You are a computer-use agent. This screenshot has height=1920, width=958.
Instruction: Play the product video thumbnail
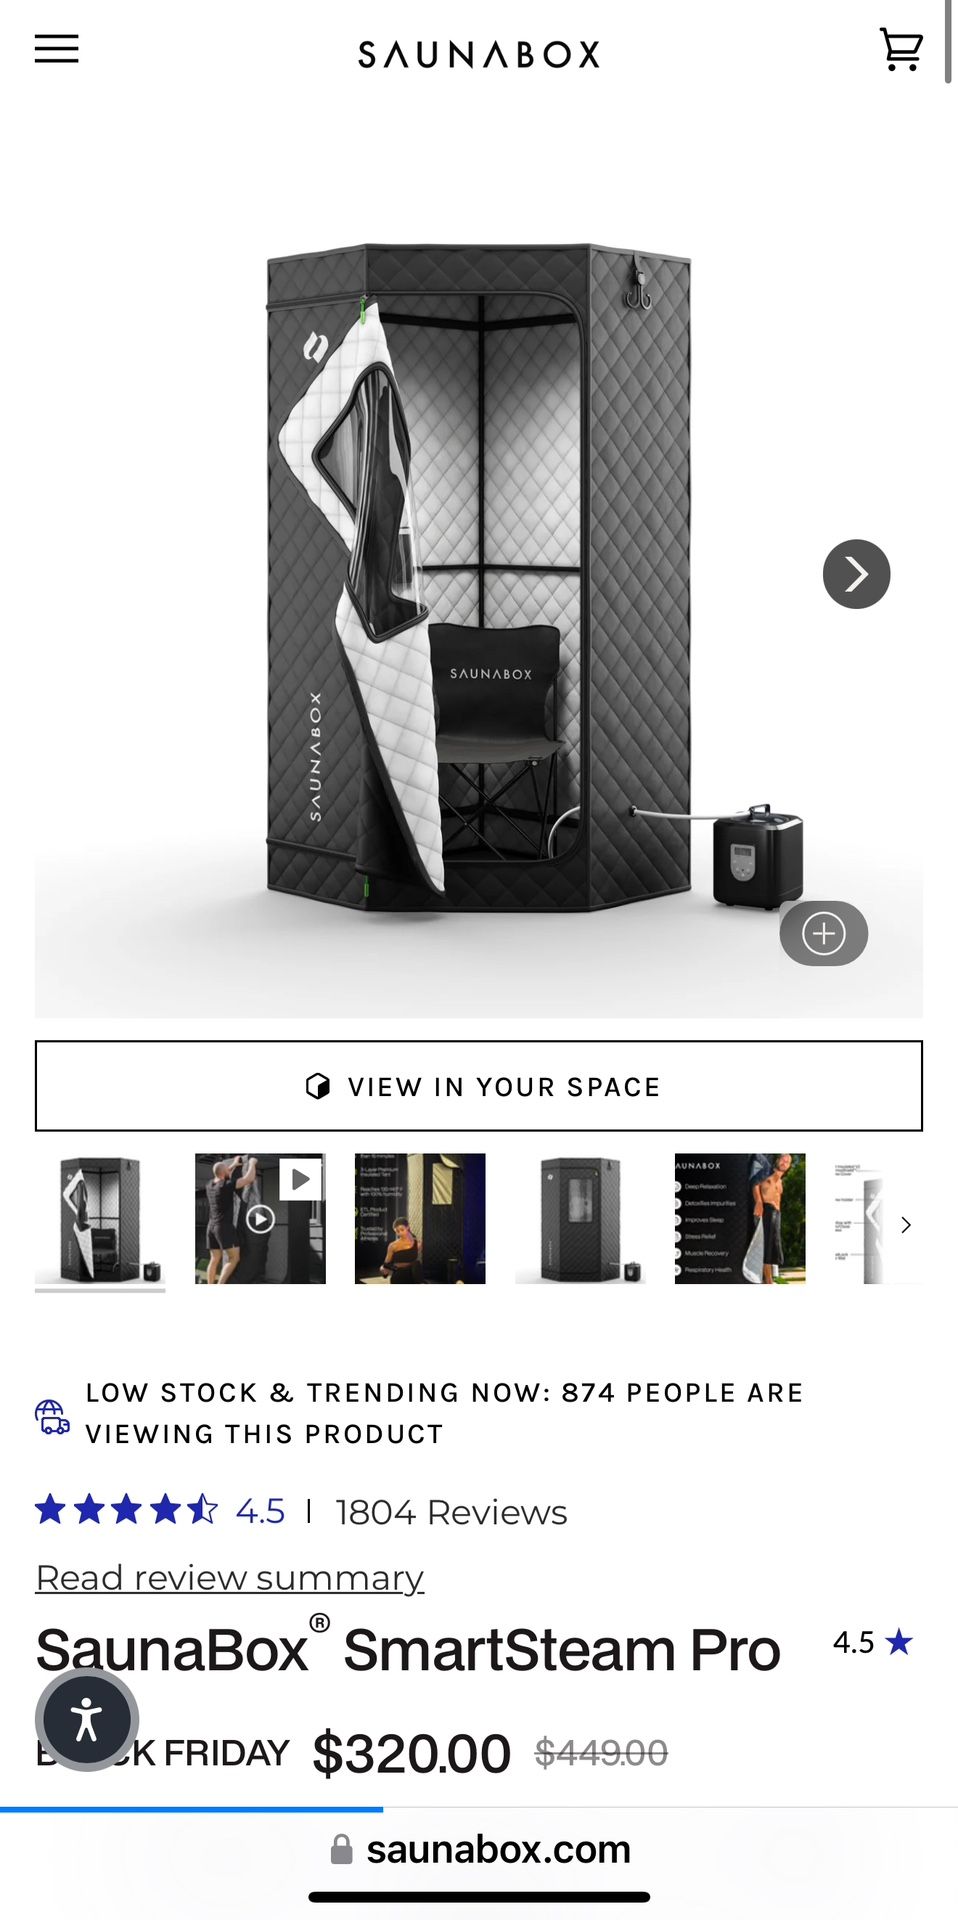(x=260, y=1219)
